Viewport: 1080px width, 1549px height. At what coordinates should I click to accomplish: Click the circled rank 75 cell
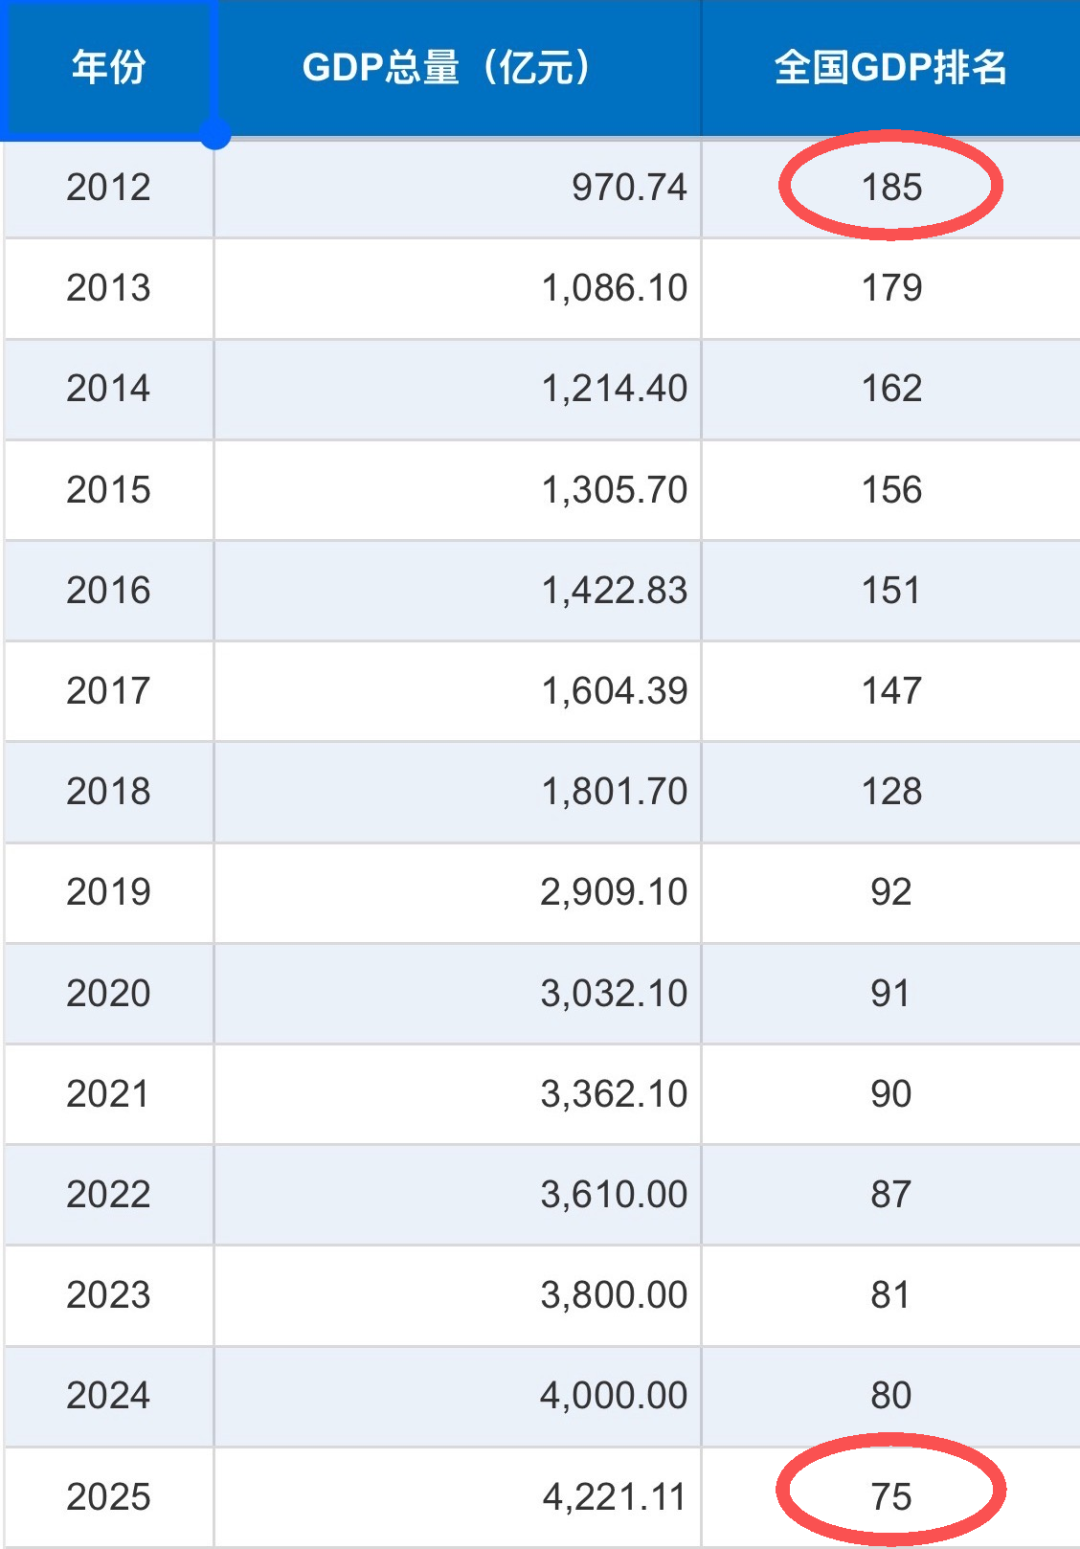[891, 1497]
